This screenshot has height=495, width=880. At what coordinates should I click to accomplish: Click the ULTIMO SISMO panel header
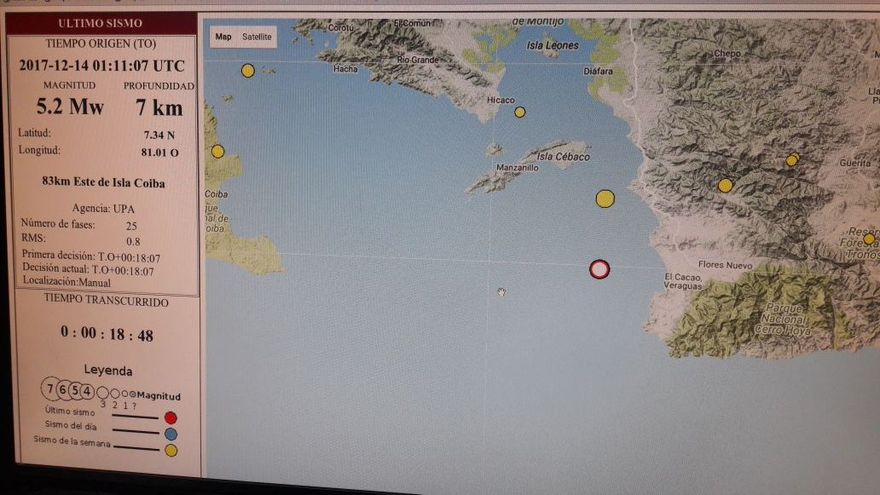(x=100, y=22)
